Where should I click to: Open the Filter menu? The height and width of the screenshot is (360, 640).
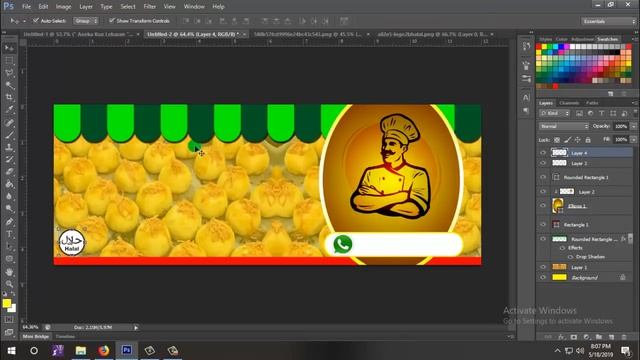[x=149, y=7]
